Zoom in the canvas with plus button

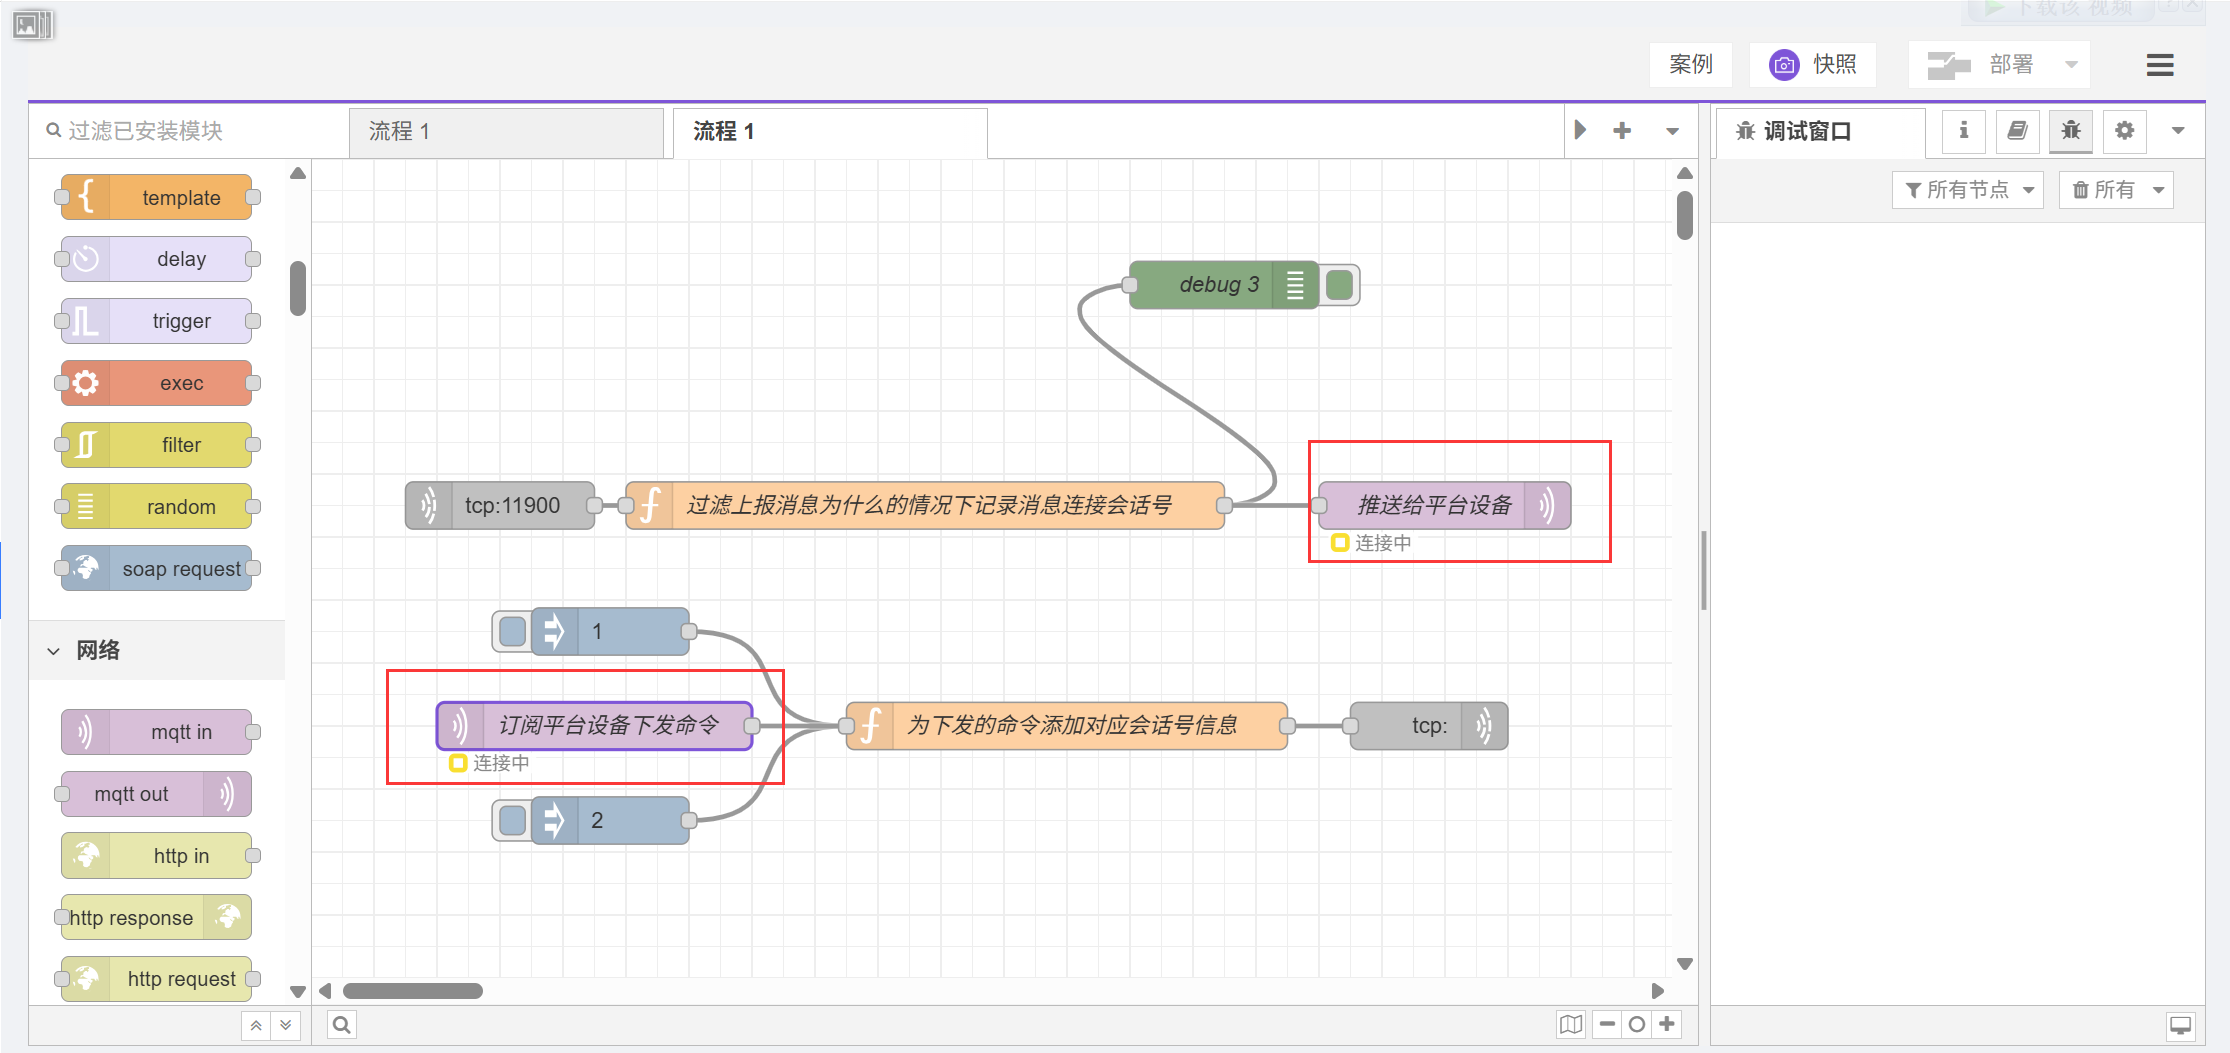1666,1024
